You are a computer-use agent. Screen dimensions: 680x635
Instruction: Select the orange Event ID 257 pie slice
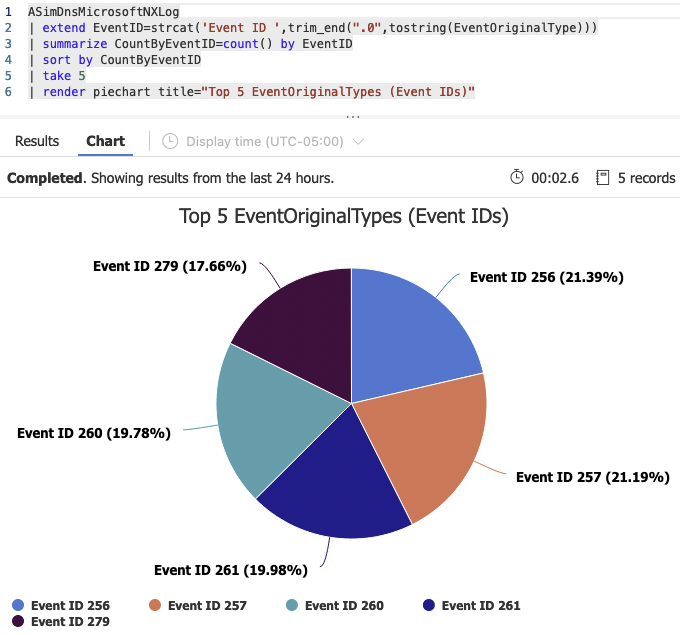click(x=425, y=445)
